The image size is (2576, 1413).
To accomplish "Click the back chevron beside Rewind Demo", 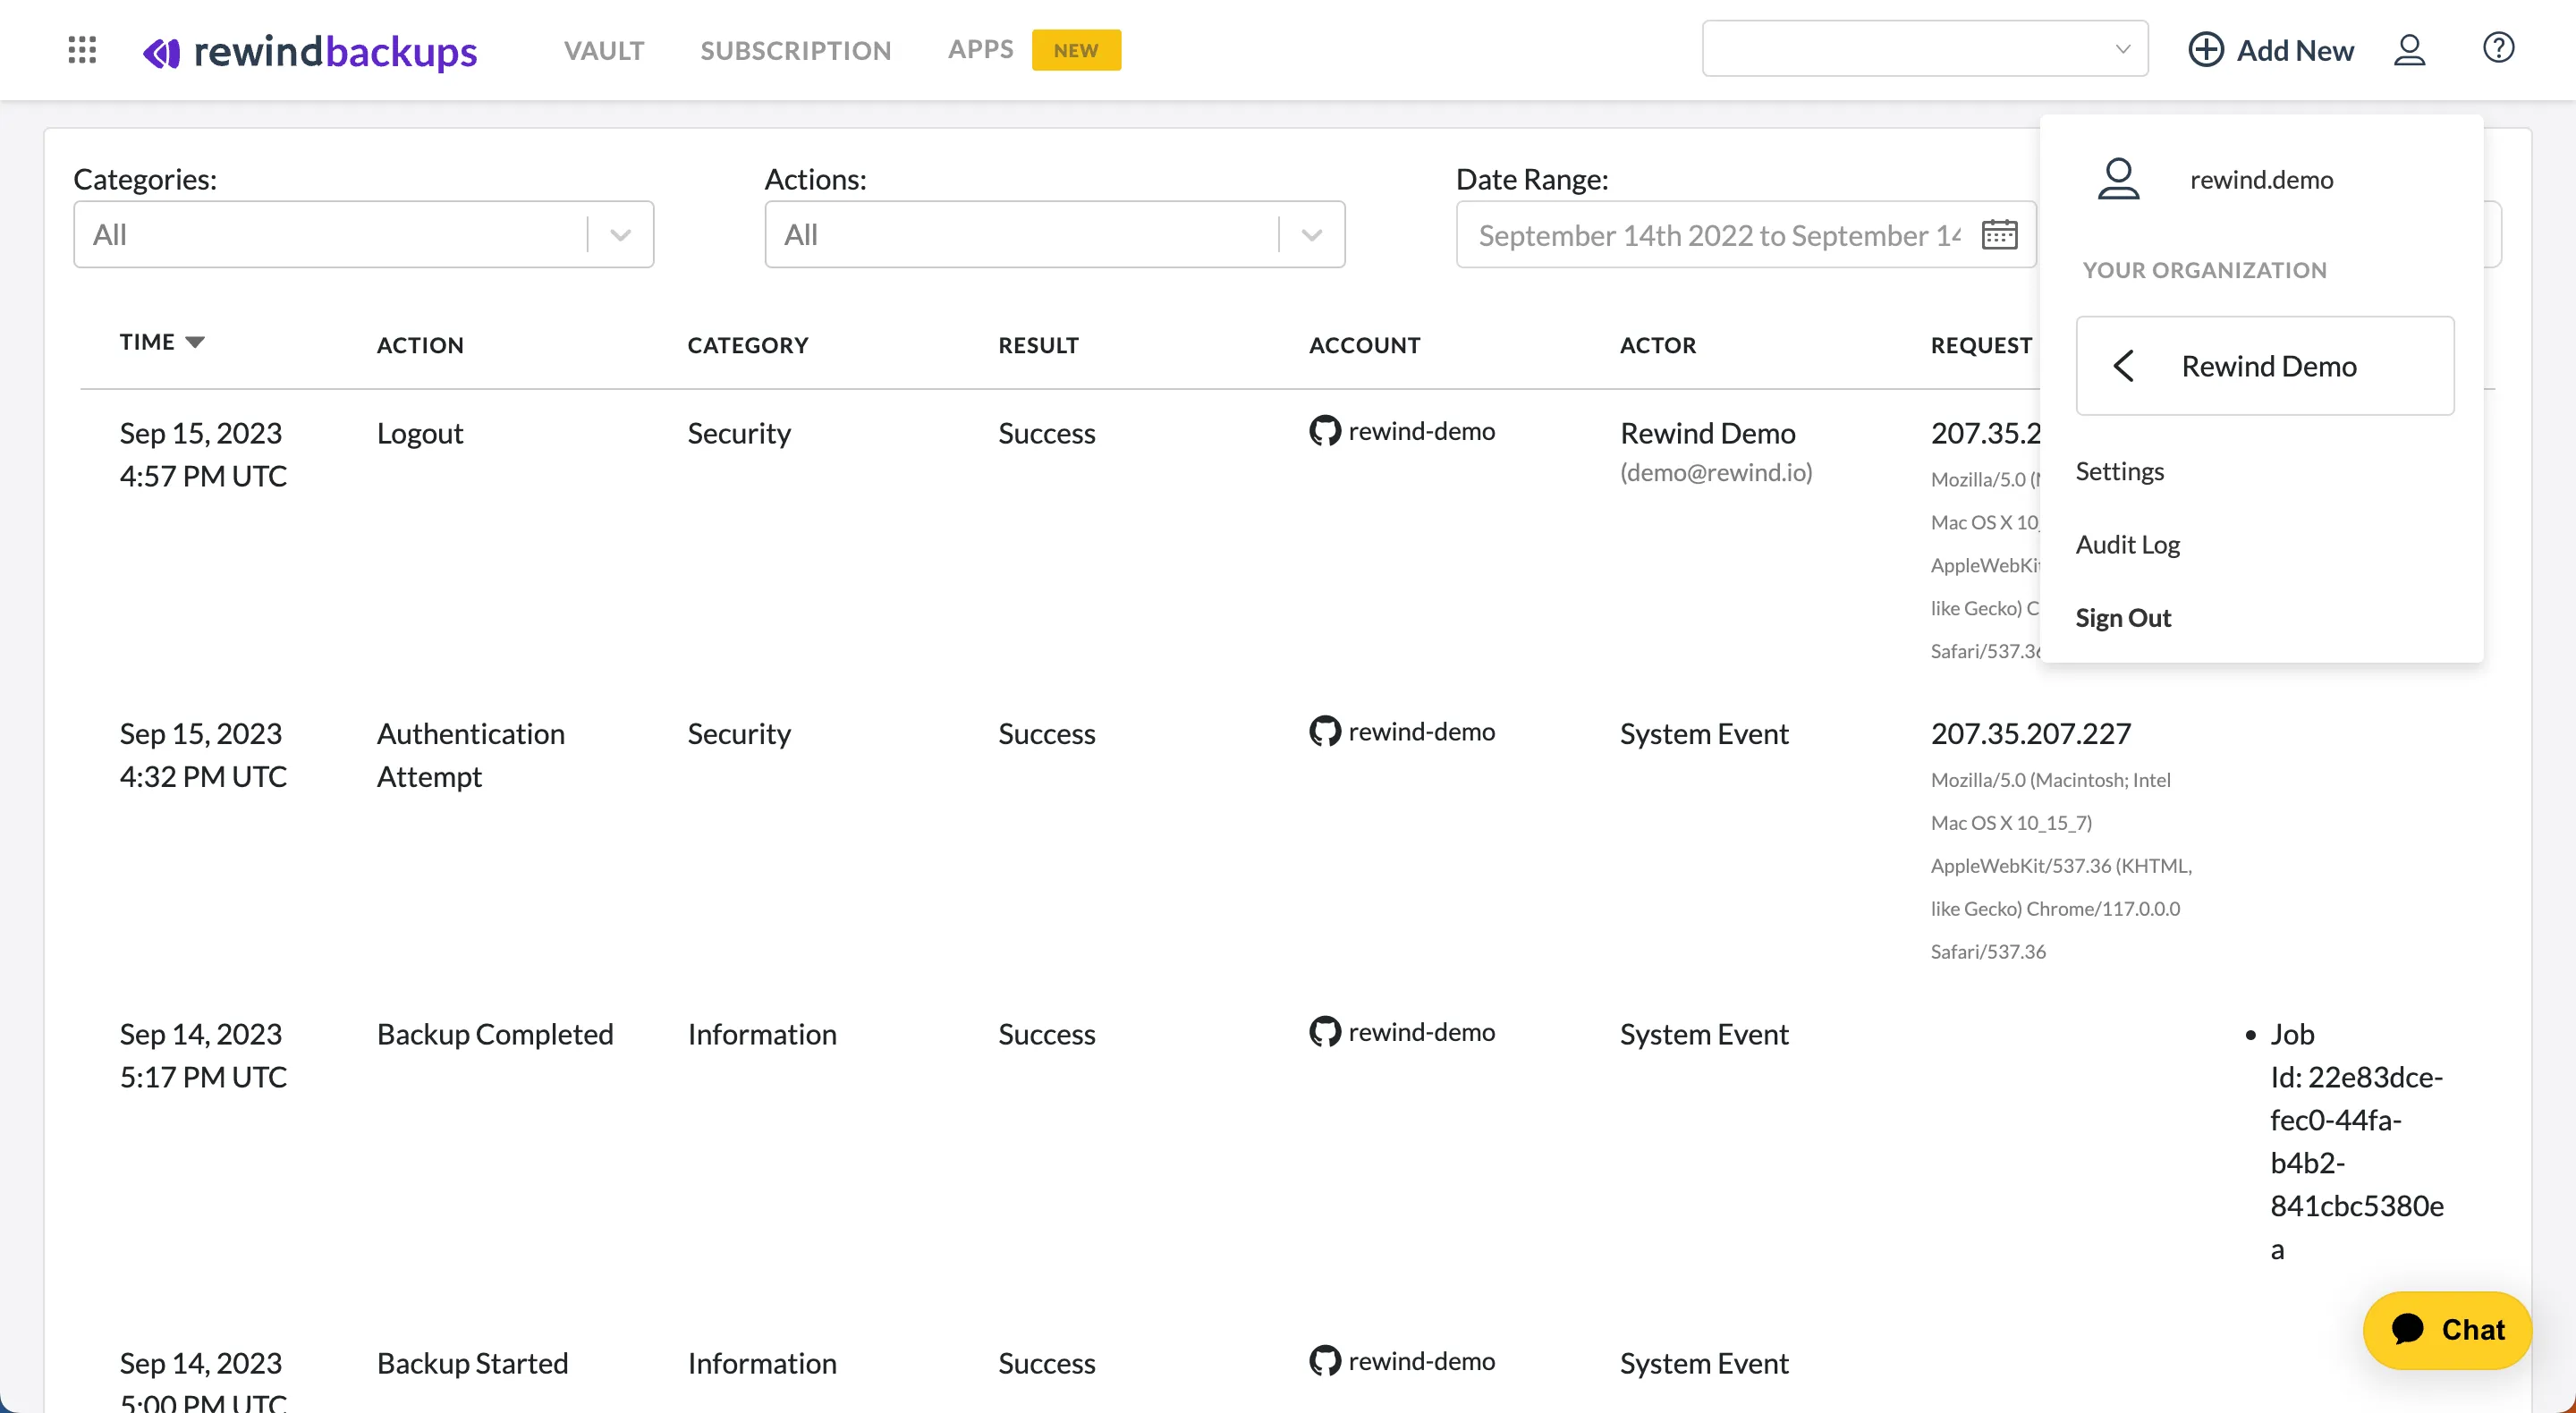I will tap(2124, 366).
